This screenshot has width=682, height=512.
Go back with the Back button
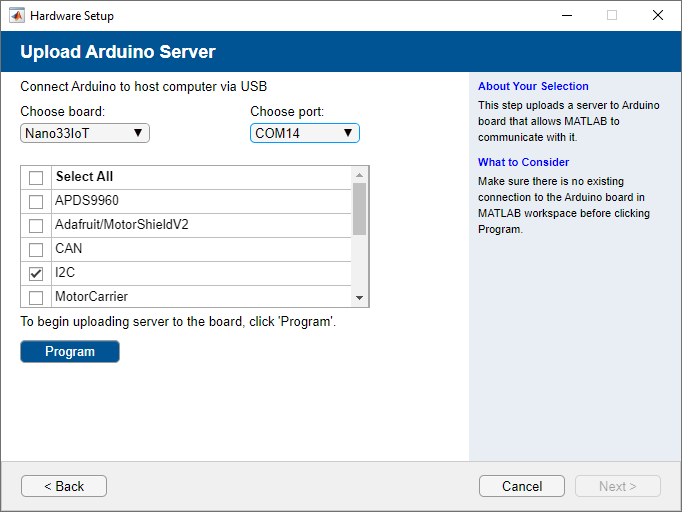point(64,486)
